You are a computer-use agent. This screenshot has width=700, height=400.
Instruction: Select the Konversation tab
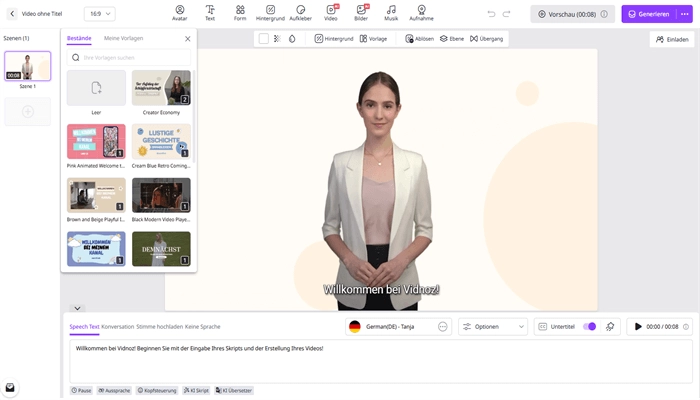pyautogui.click(x=117, y=327)
